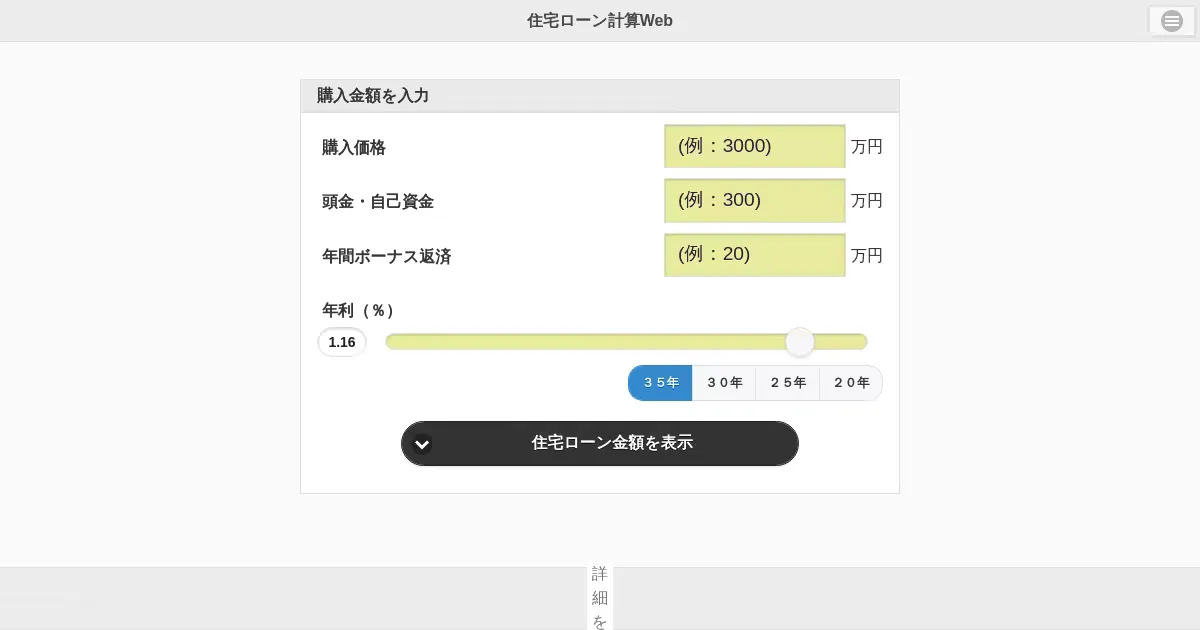Click the interest rate slider handle

point(800,342)
